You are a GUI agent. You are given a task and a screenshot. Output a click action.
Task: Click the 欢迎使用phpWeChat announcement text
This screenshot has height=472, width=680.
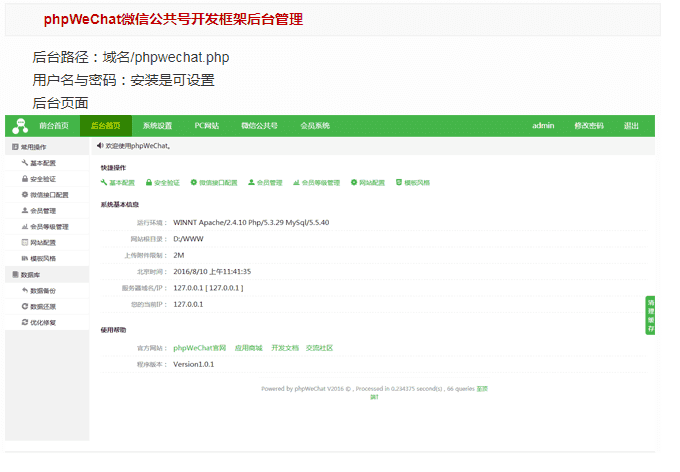(138, 146)
